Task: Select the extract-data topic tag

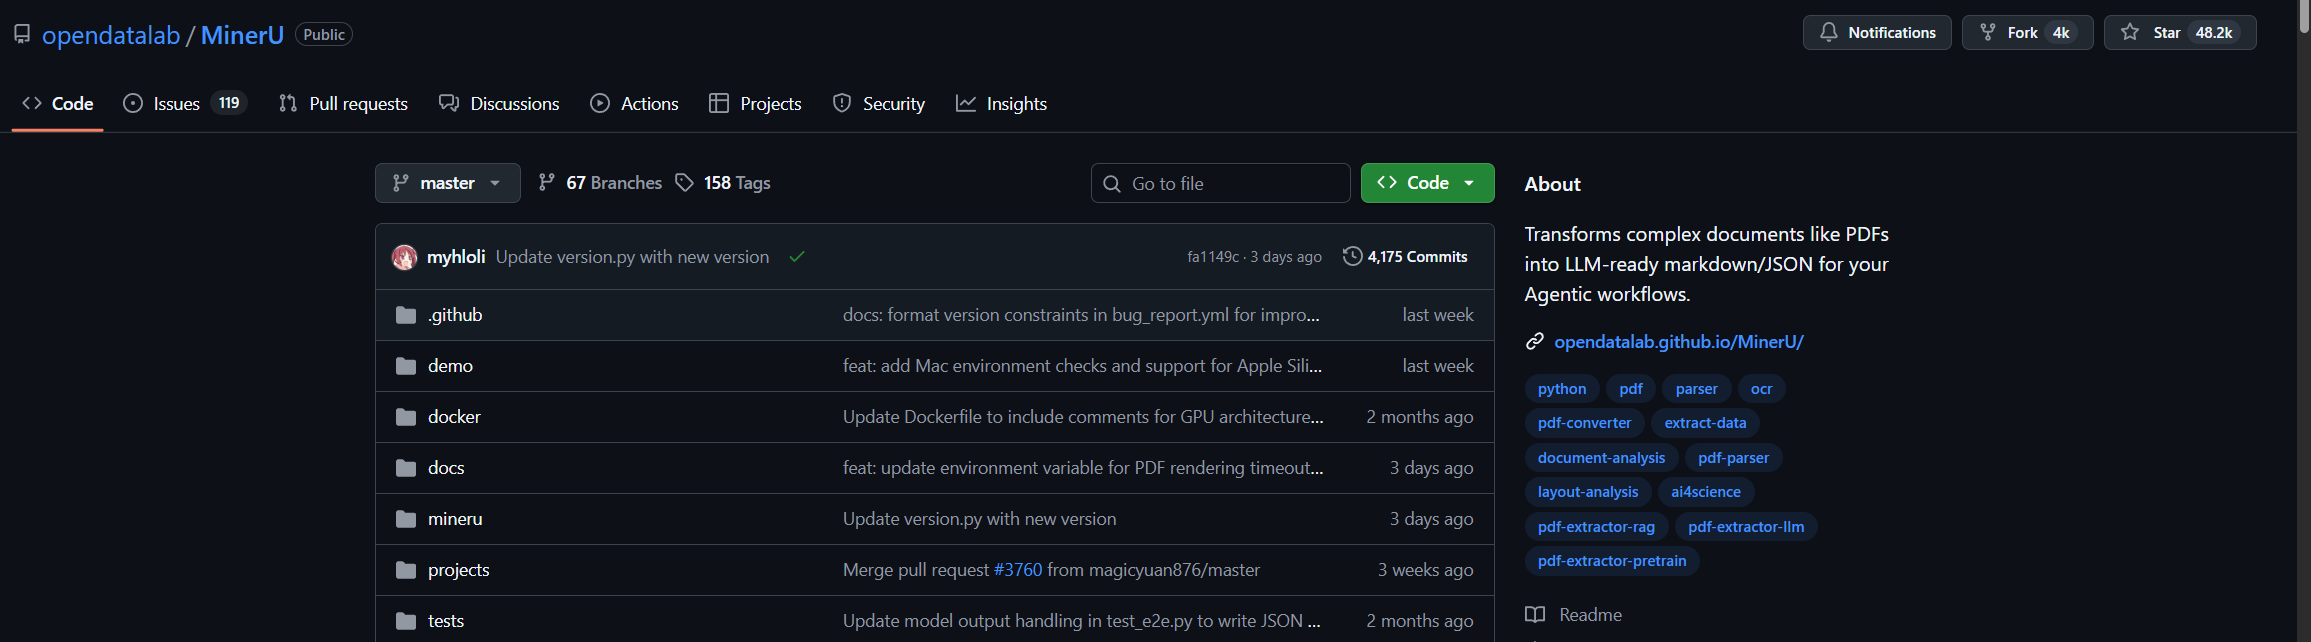Action: pyautogui.click(x=1705, y=423)
